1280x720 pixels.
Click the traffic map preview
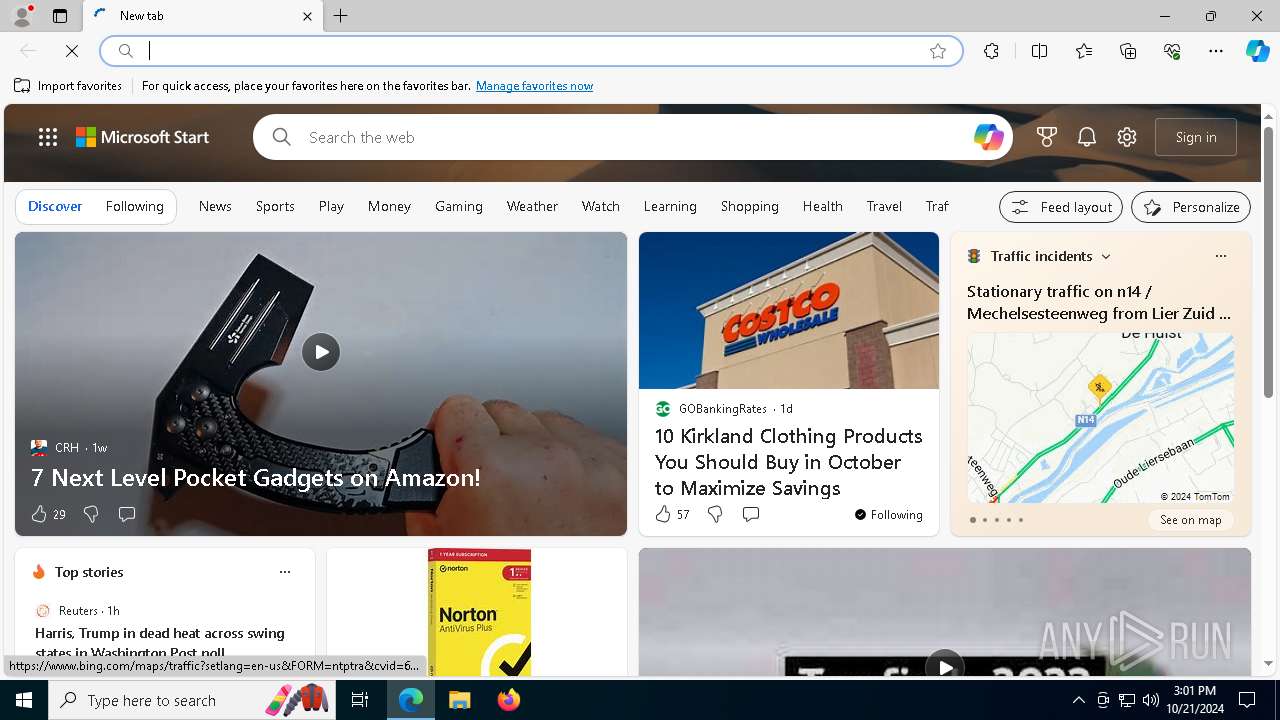pos(1100,418)
